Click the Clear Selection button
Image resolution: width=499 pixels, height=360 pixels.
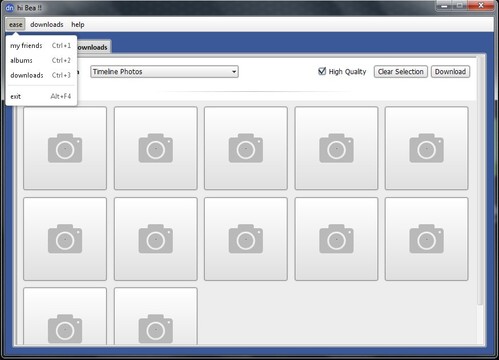pos(401,72)
